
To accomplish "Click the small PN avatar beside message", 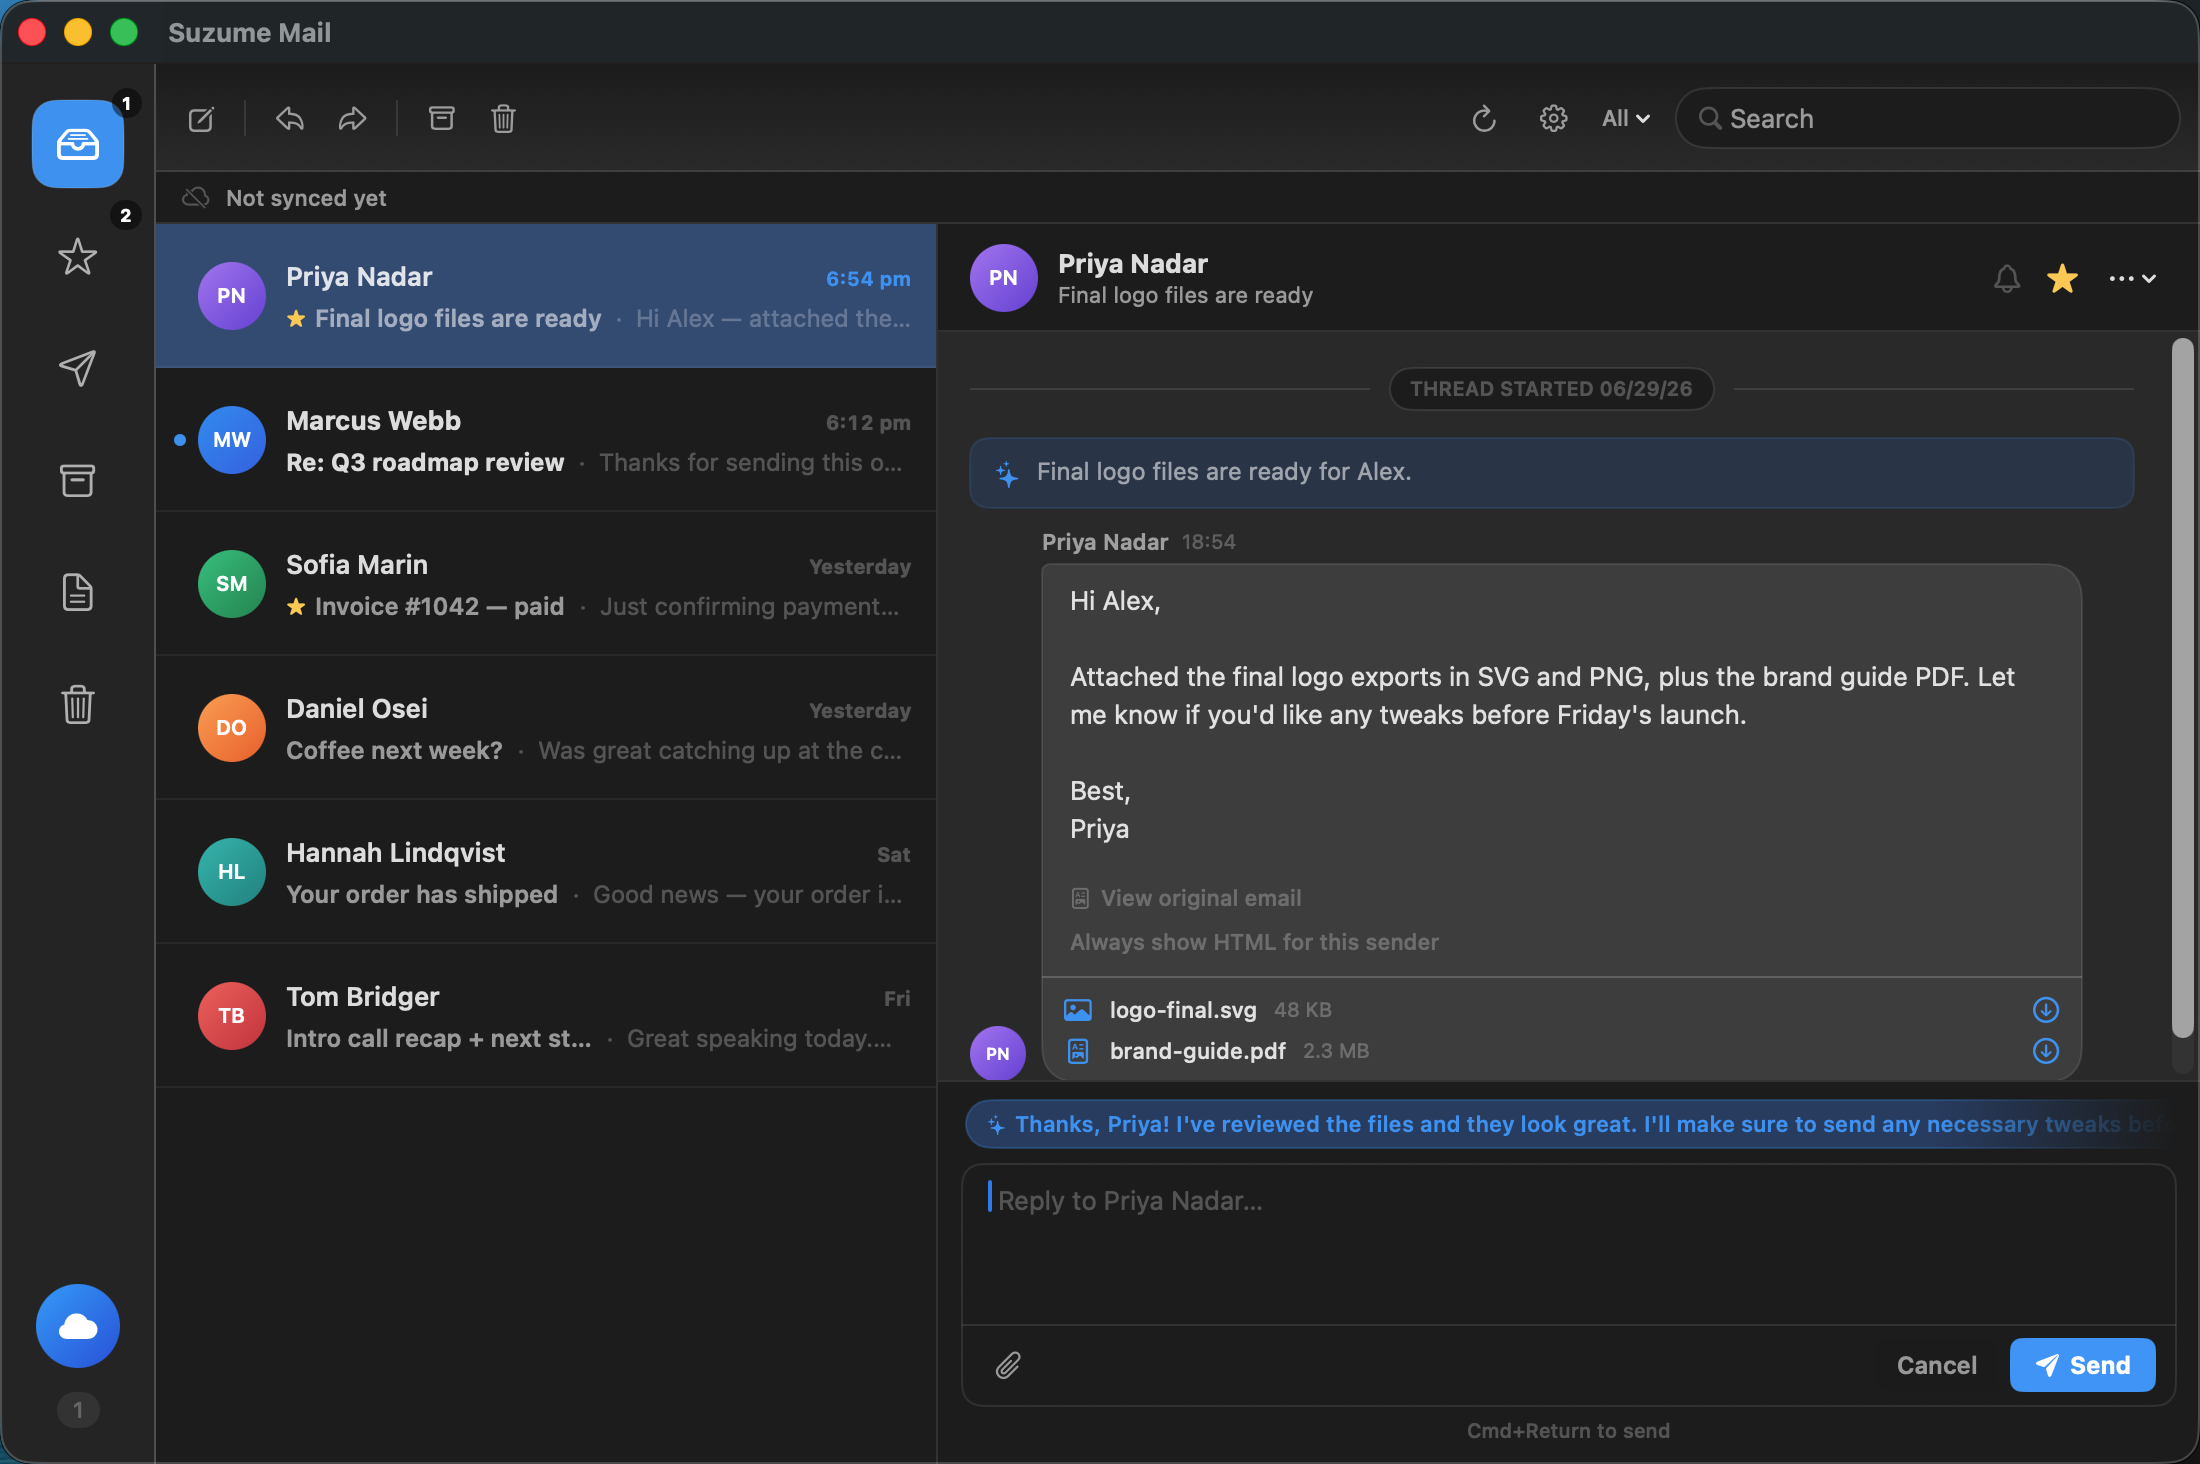I will [x=997, y=1053].
